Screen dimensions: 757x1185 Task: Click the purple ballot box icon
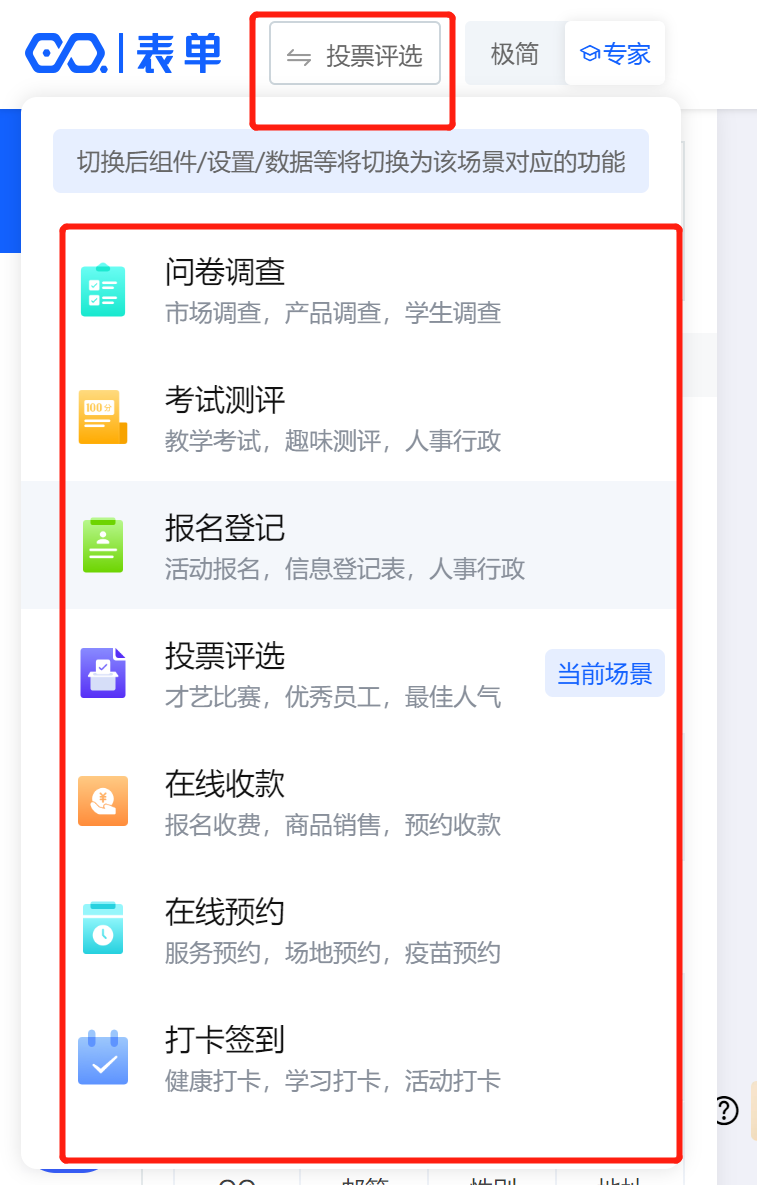pos(103,673)
